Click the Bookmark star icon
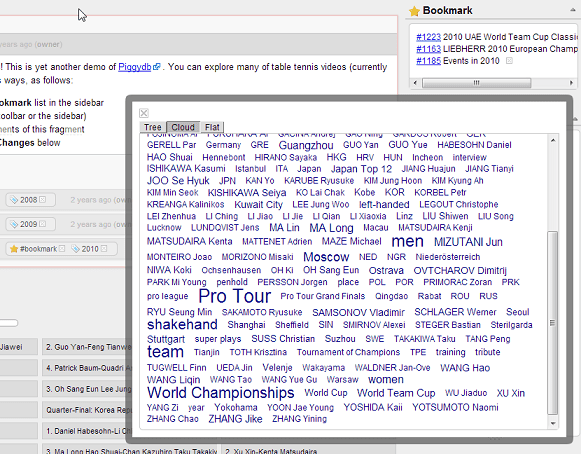The height and width of the screenshot is (454, 581). 414,11
